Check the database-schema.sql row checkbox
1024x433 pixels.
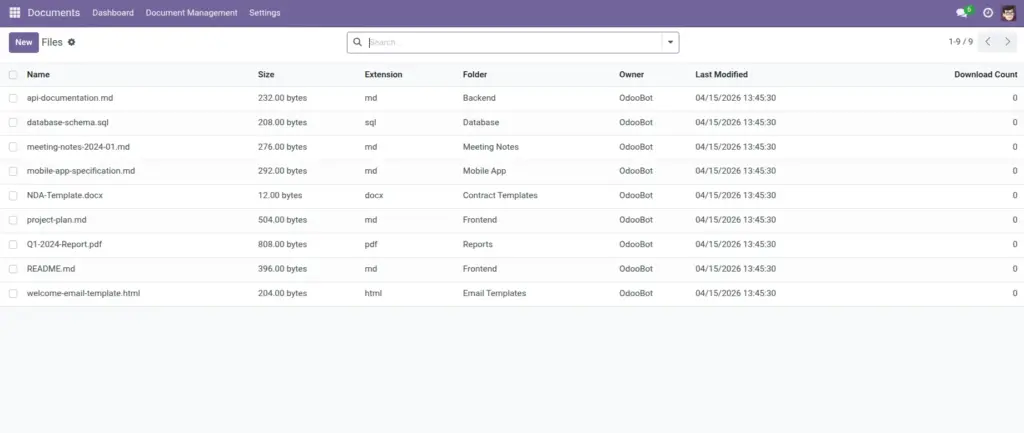tap(13, 123)
